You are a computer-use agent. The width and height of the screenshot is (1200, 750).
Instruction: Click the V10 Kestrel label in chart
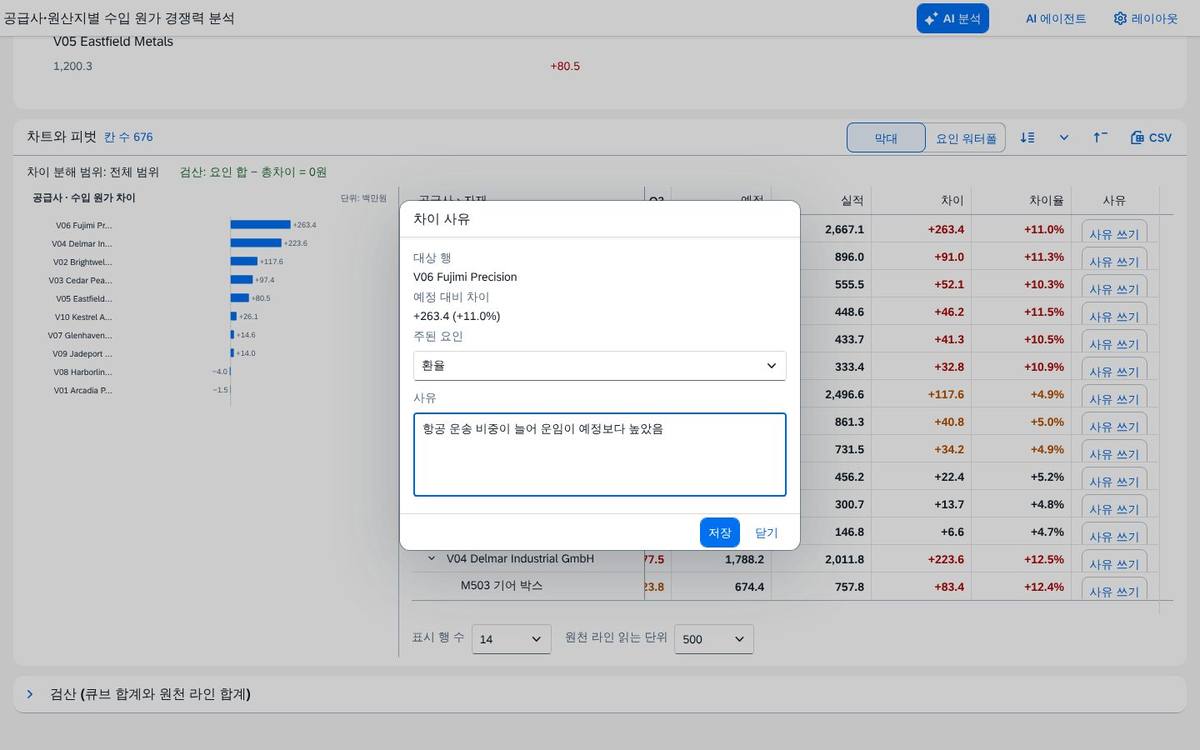[85, 317]
